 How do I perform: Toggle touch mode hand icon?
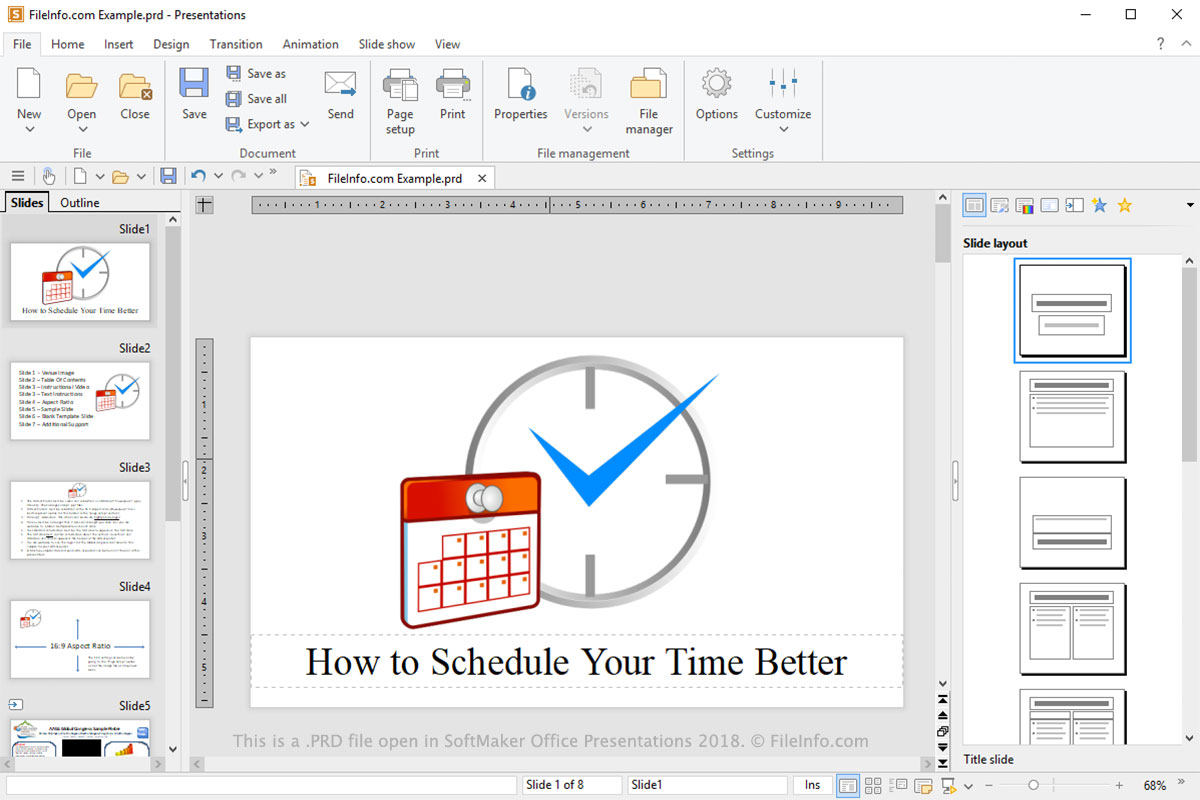[x=49, y=176]
